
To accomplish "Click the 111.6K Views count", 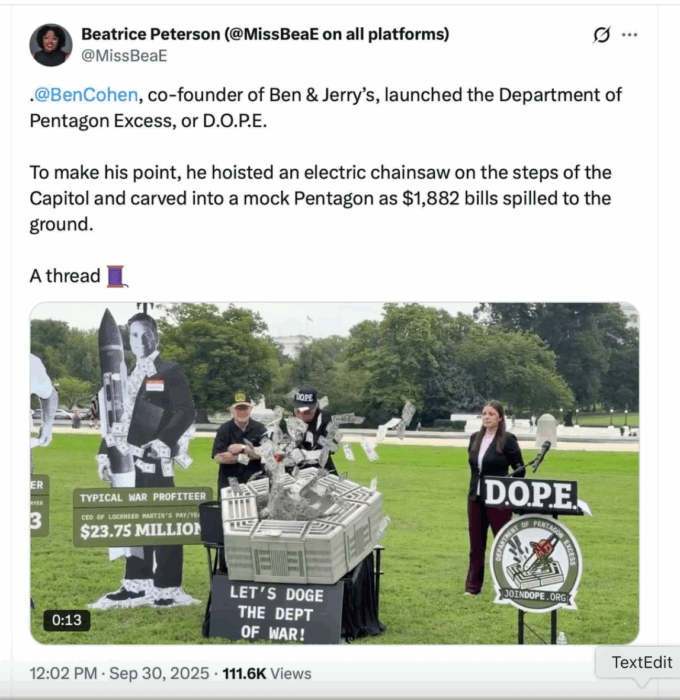I will (267, 673).
